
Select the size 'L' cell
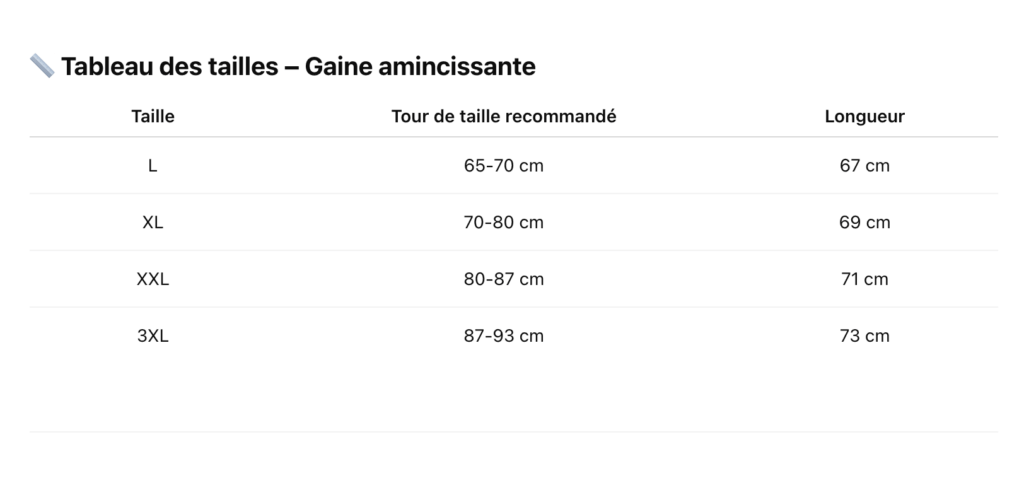click(x=153, y=165)
